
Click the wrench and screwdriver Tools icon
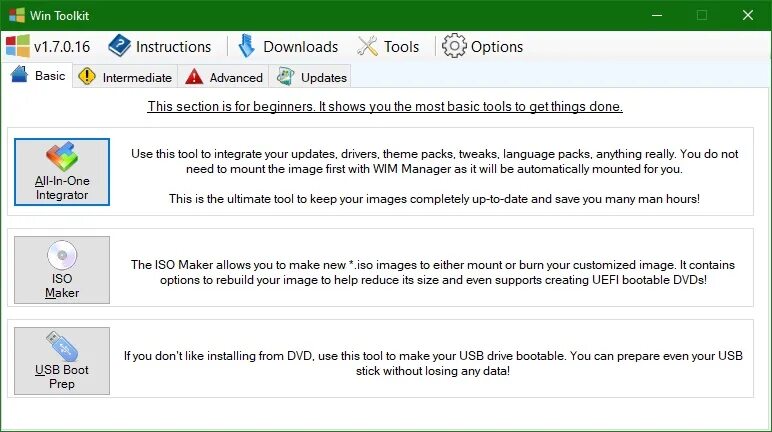(367, 46)
